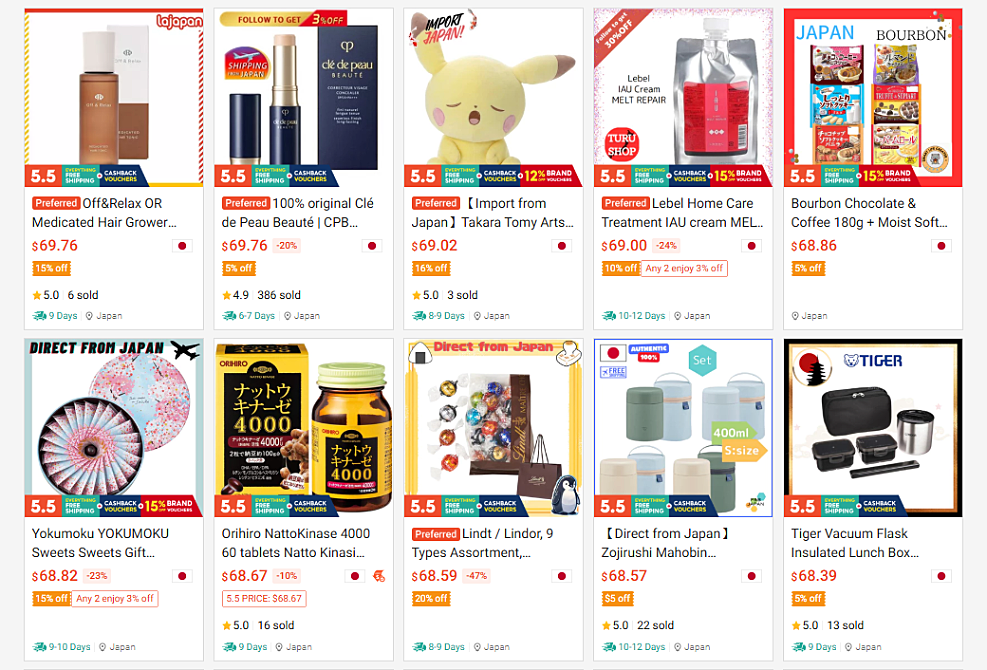Click delivery truck icon on Lebel Home Care card
The image size is (987, 670).
(609, 315)
